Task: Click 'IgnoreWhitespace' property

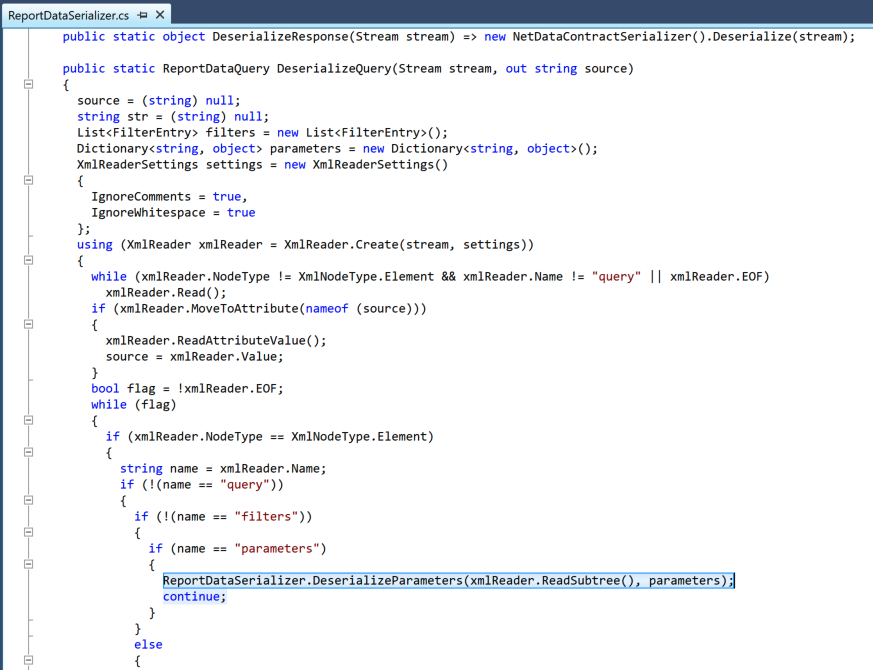Action: 148,213
